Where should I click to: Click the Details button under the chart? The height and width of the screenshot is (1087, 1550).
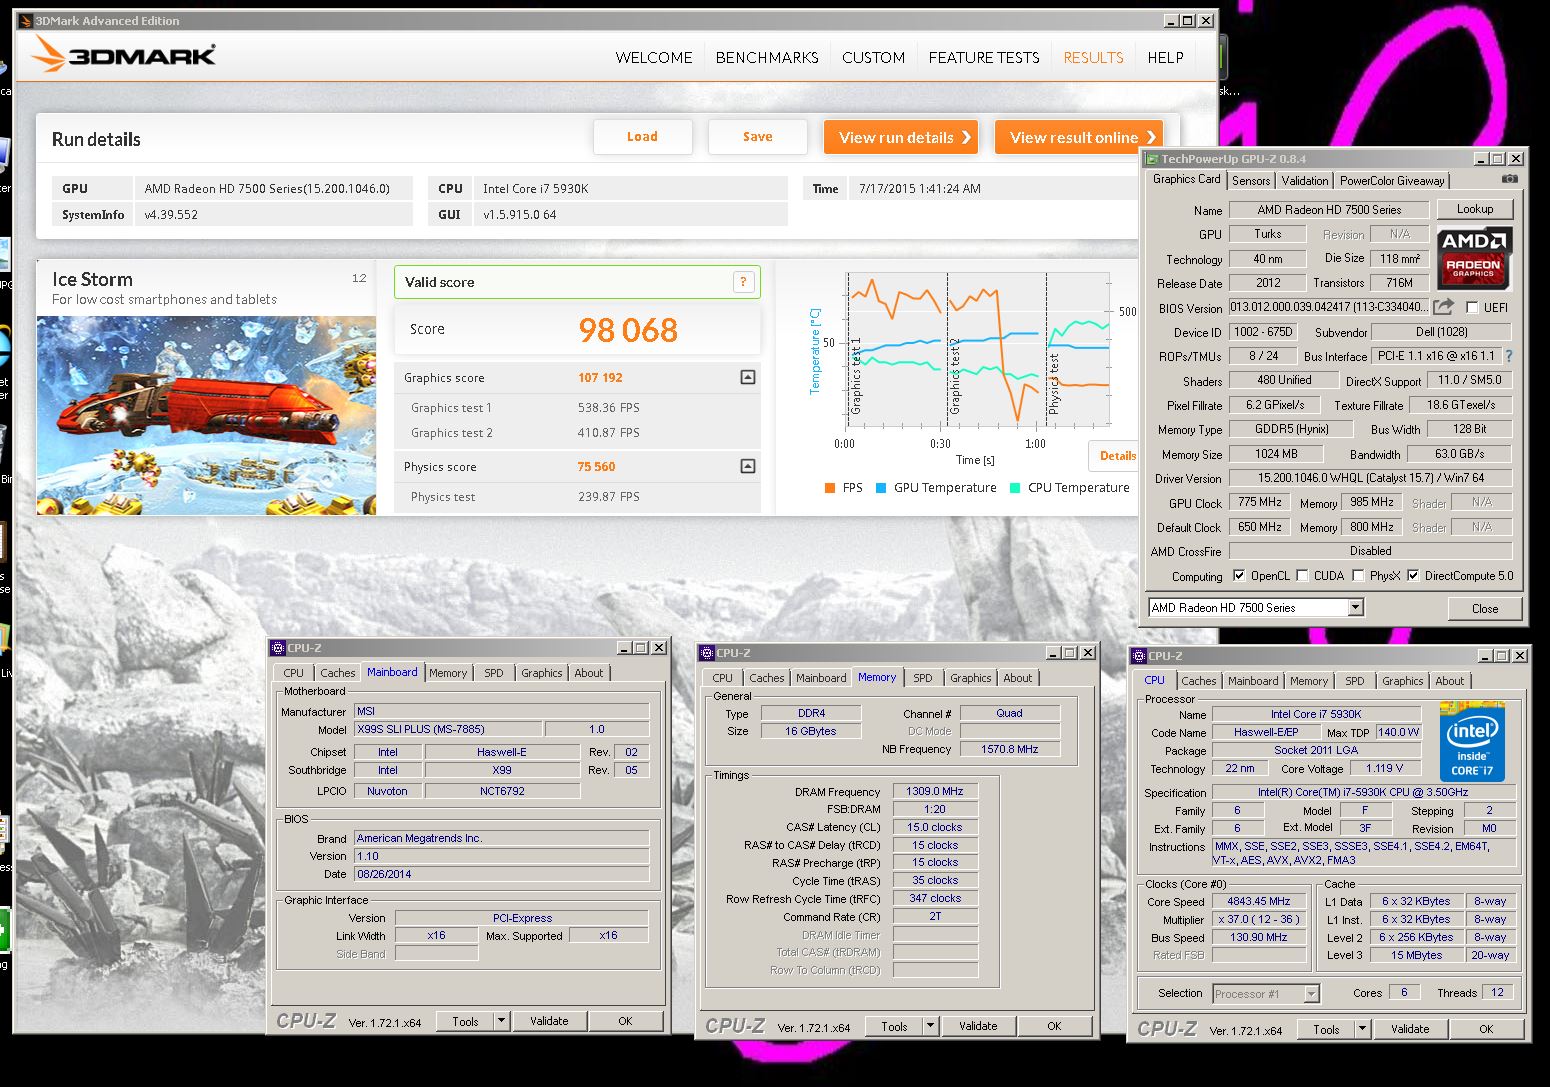(x=1115, y=455)
